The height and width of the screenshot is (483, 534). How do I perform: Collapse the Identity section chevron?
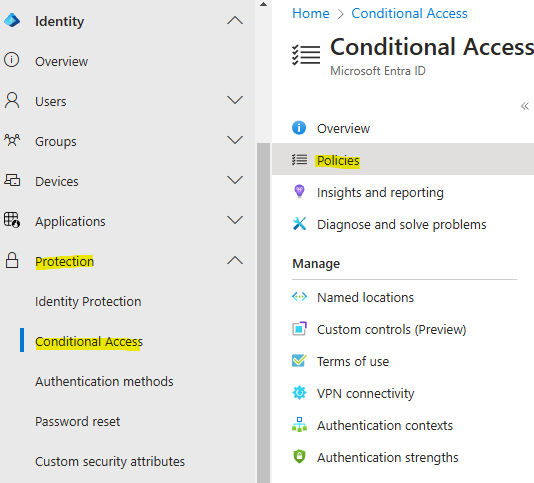[x=235, y=21]
